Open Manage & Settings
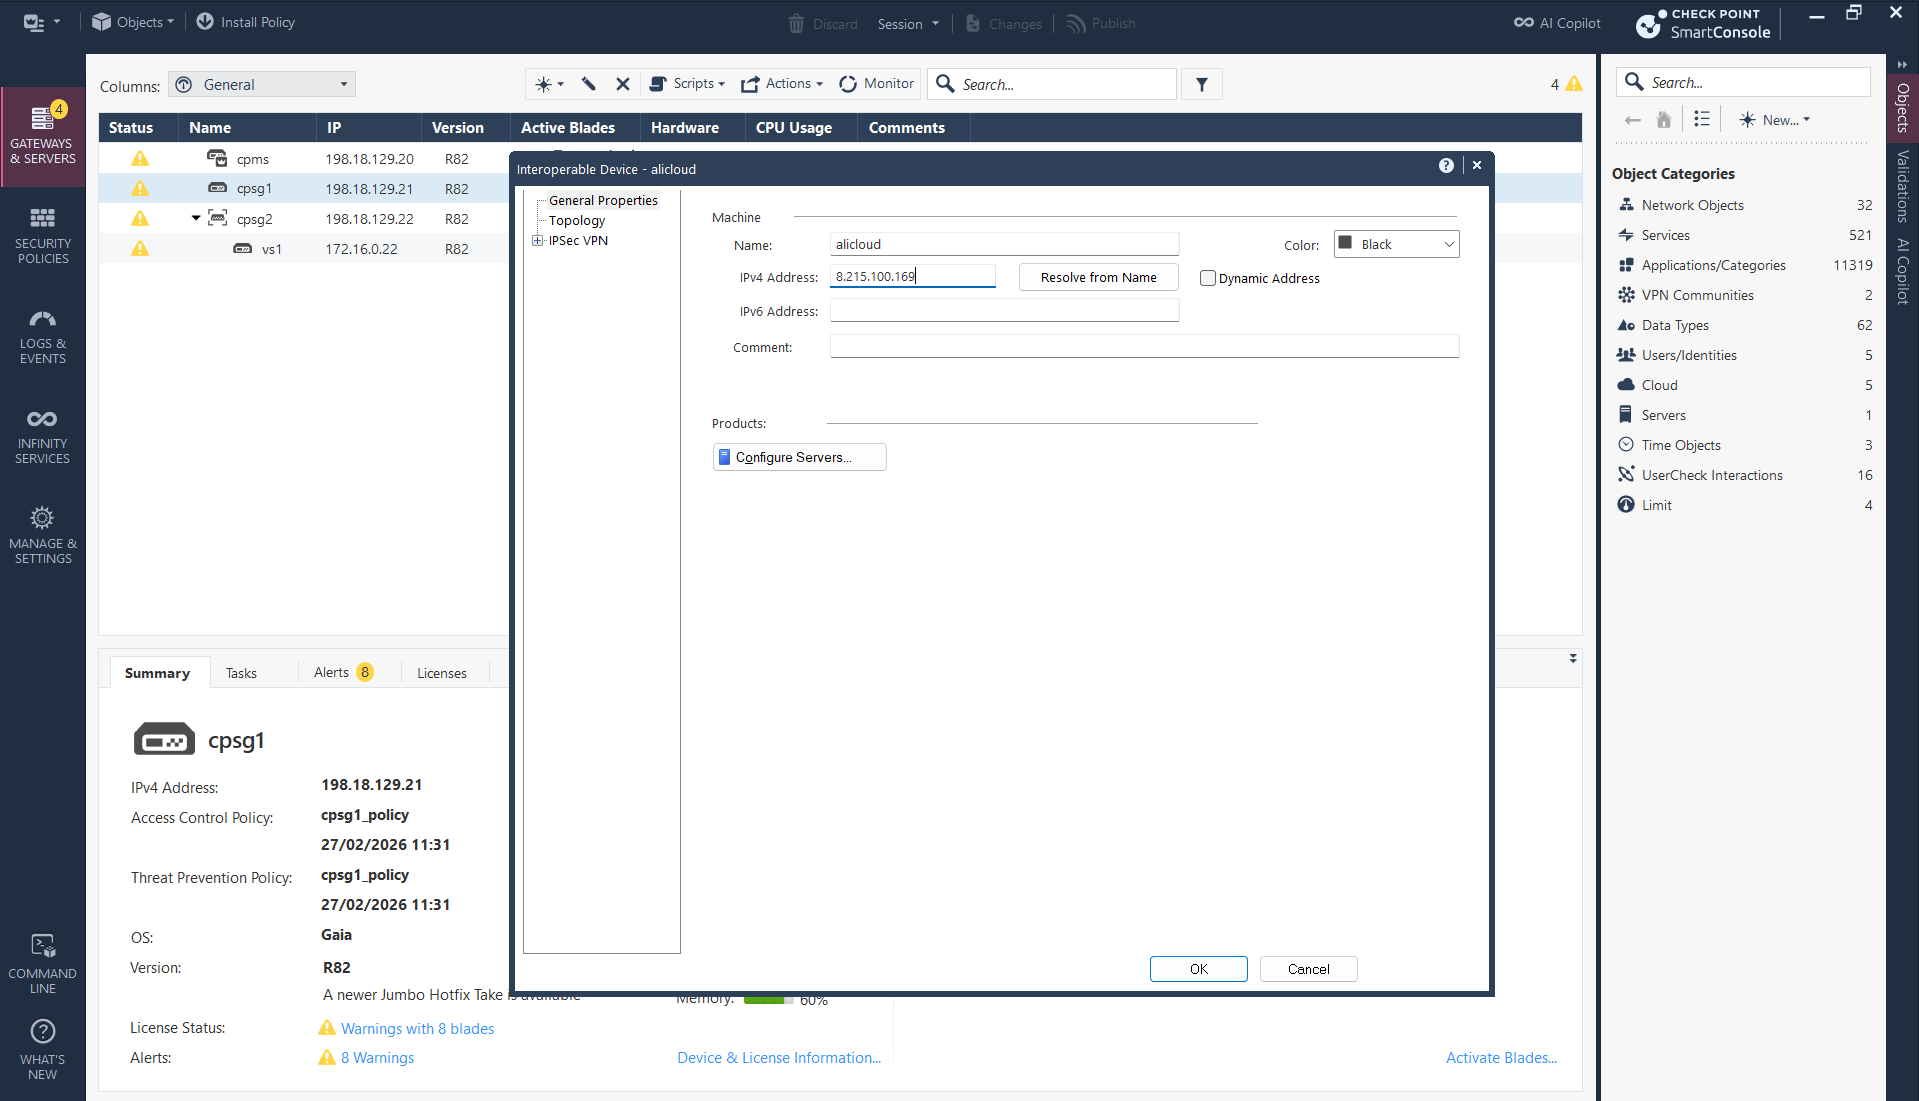1919x1101 pixels. tap(42, 535)
